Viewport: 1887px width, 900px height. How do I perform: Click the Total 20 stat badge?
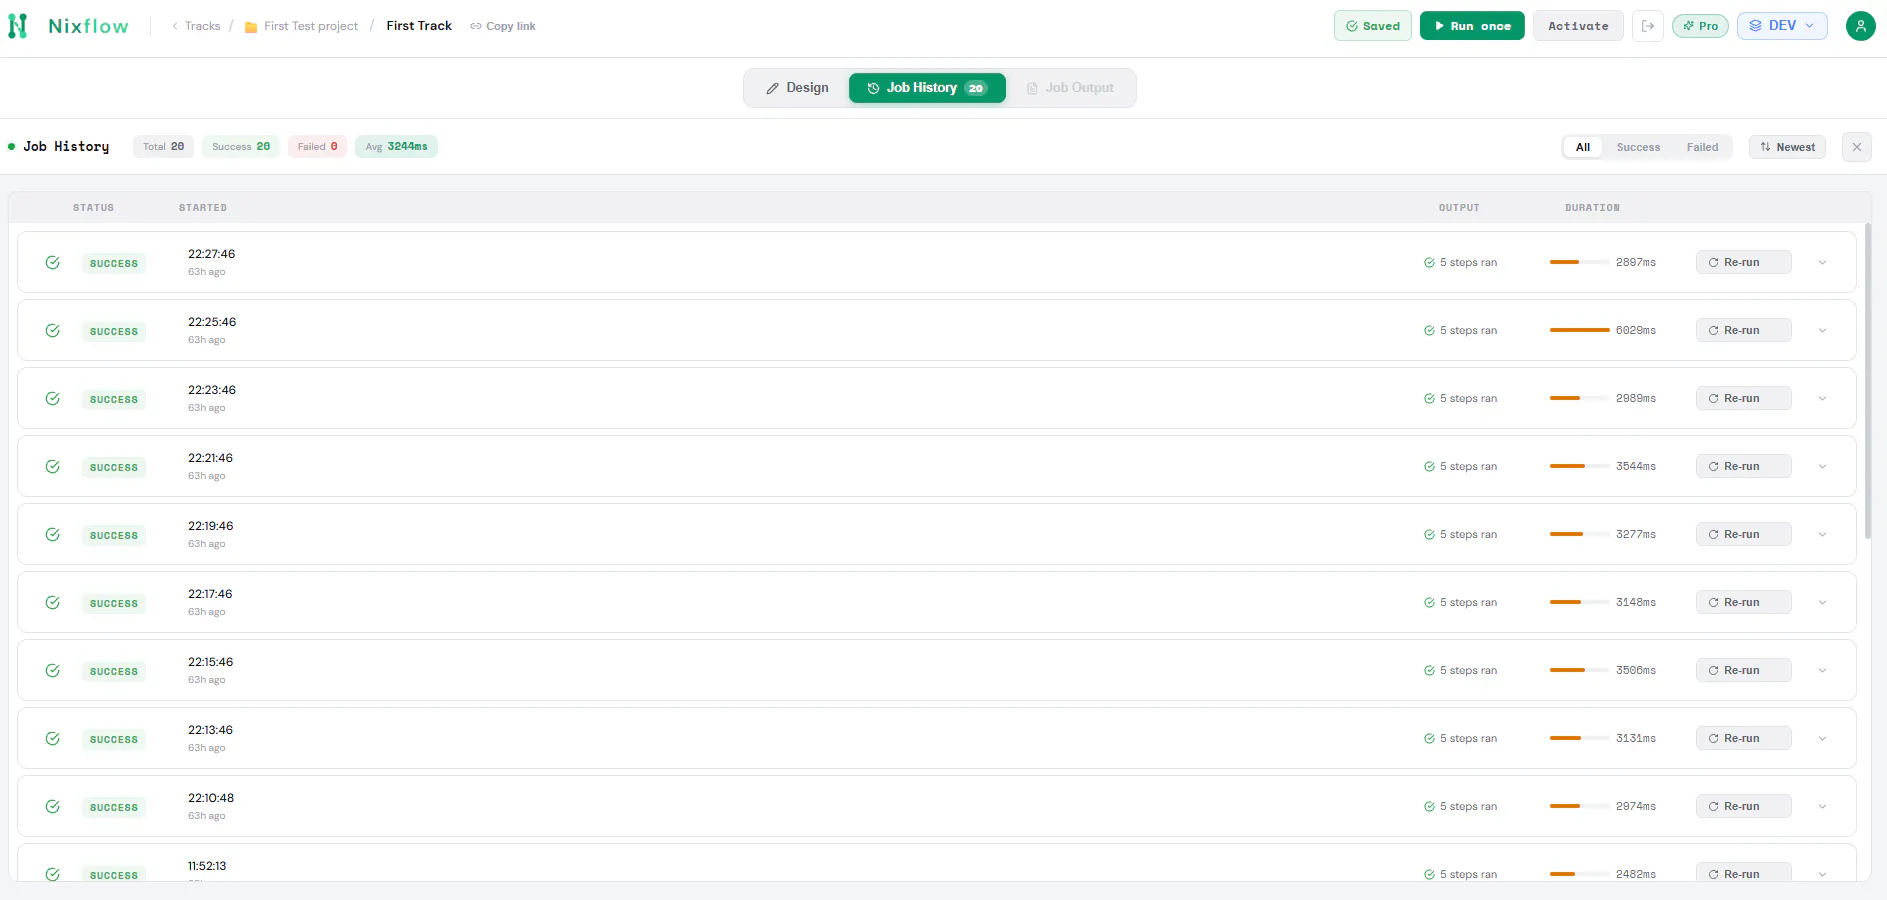(x=163, y=147)
